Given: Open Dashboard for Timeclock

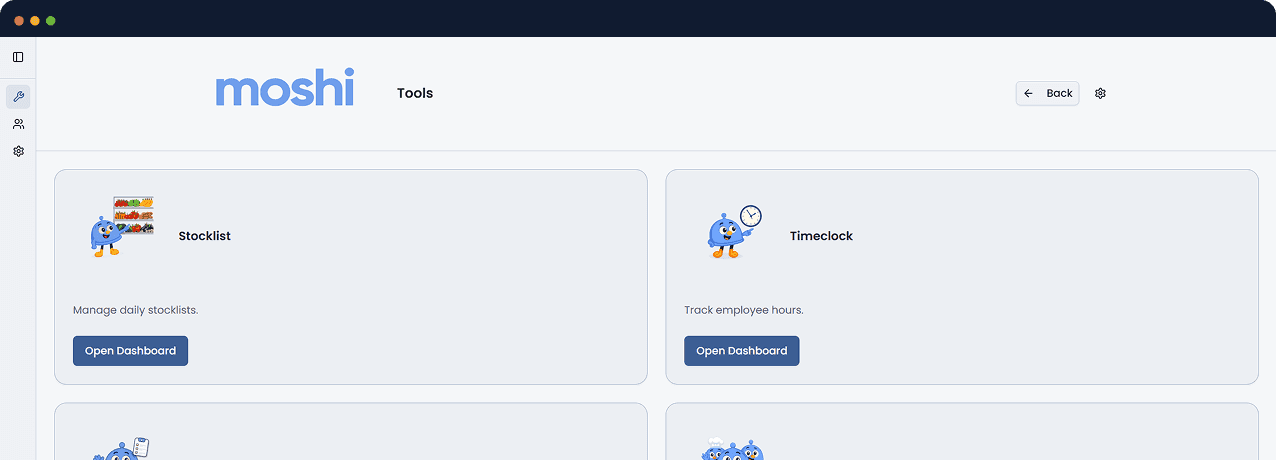Looking at the screenshot, I should (x=741, y=351).
